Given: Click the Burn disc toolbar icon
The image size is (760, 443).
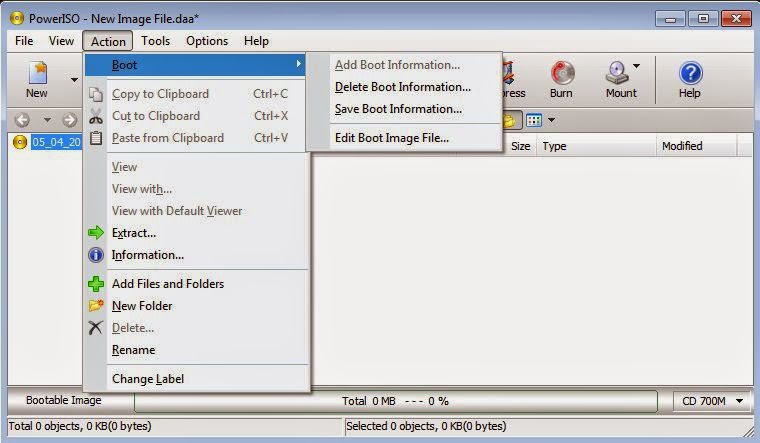Looking at the screenshot, I should 562,73.
